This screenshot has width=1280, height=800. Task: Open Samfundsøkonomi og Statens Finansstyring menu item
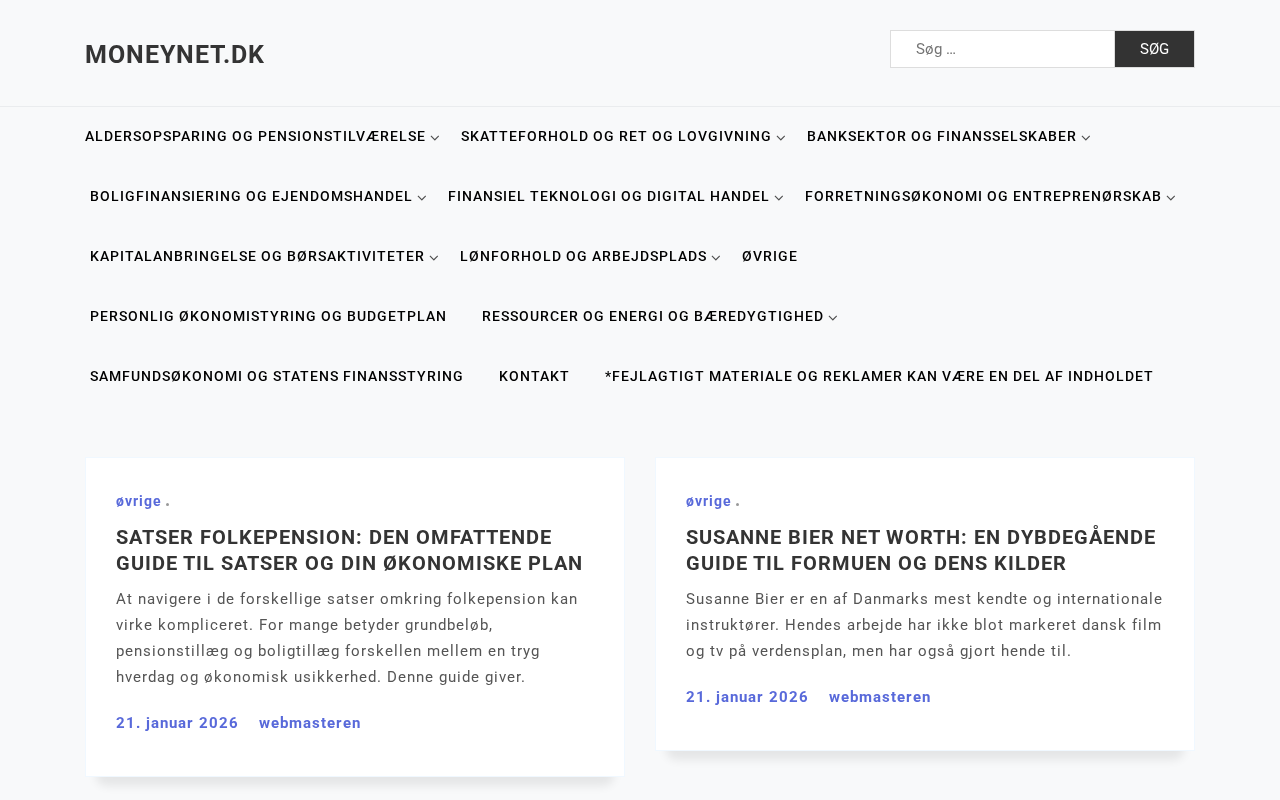click(x=276, y=377)
